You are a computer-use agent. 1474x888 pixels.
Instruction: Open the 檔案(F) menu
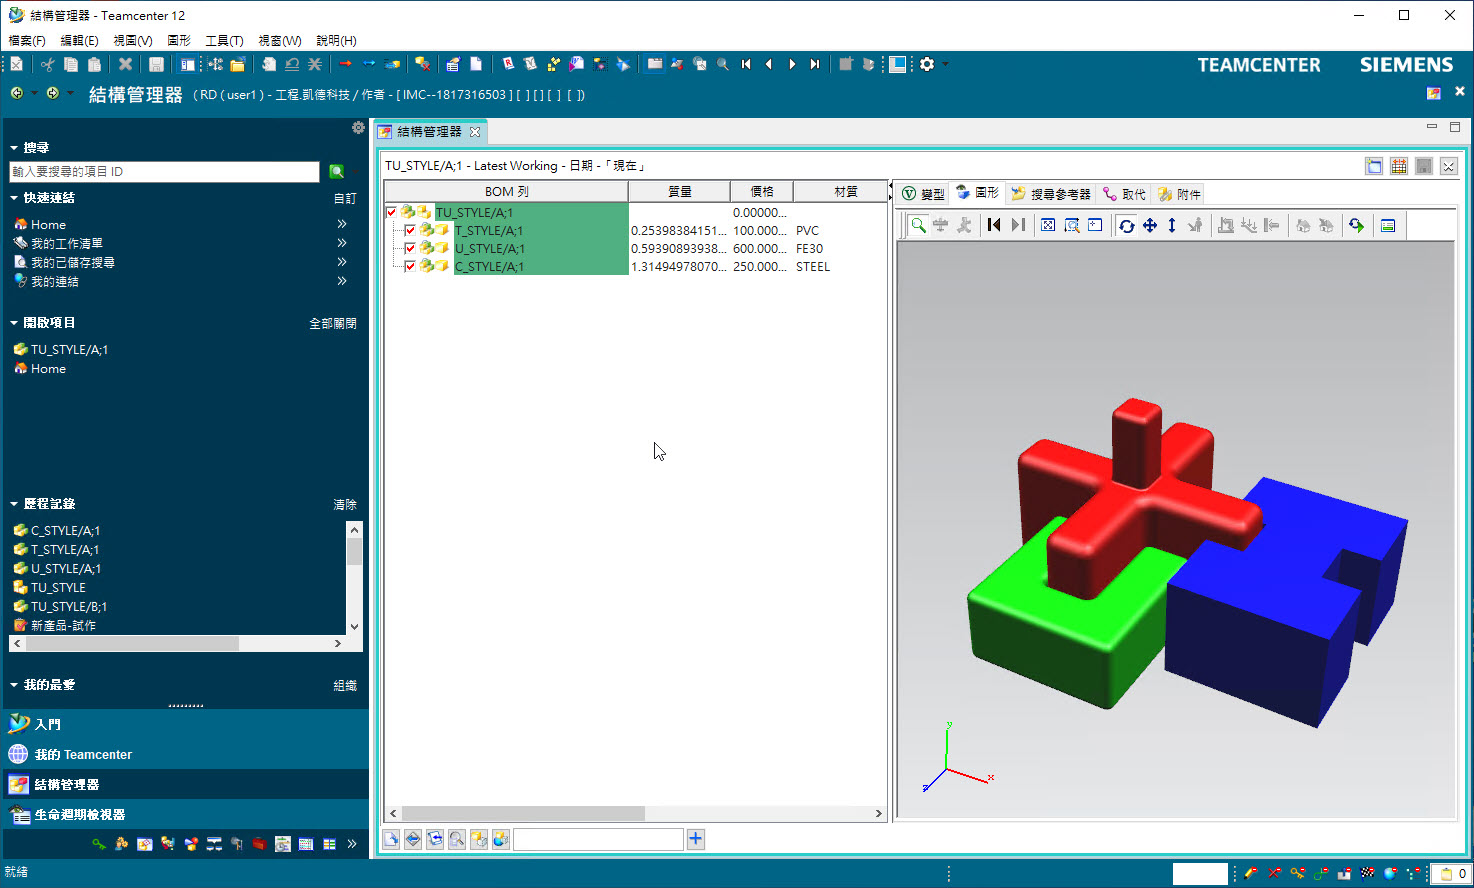pos(27,40)
